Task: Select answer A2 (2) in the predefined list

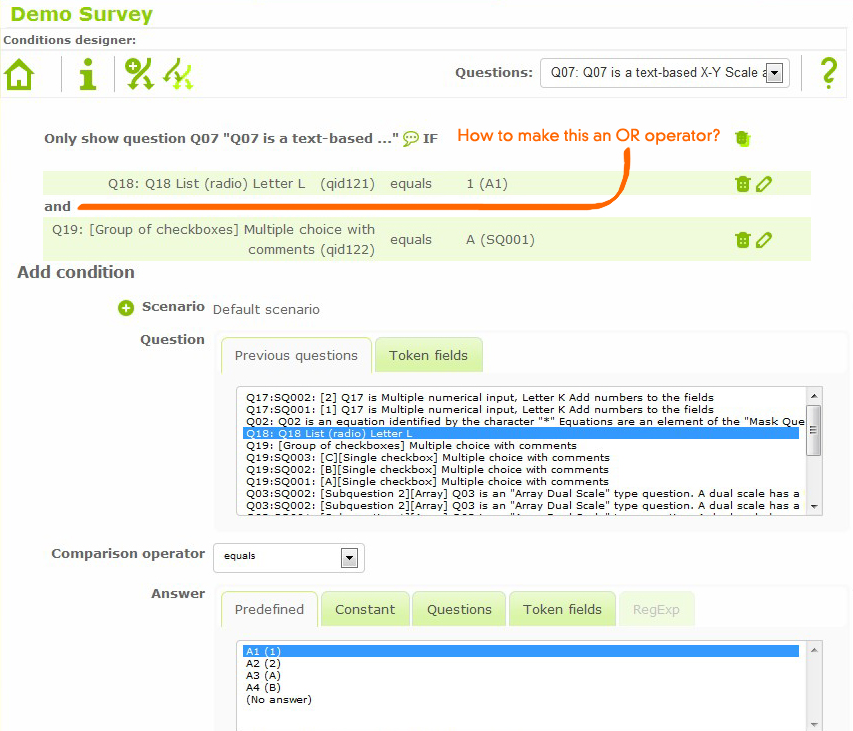Action: point(264,663)
